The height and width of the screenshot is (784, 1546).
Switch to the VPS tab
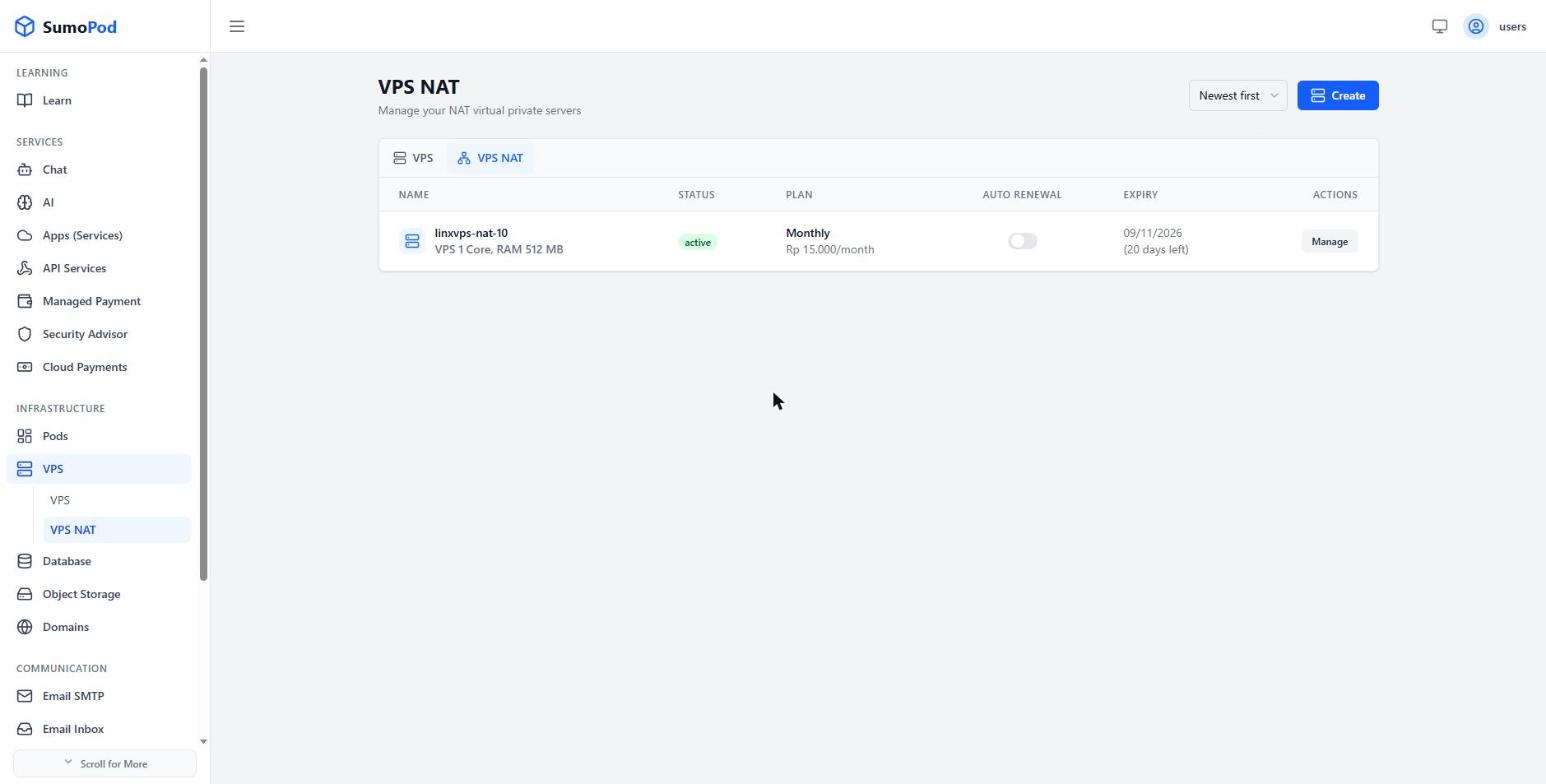tap(413, 158)
